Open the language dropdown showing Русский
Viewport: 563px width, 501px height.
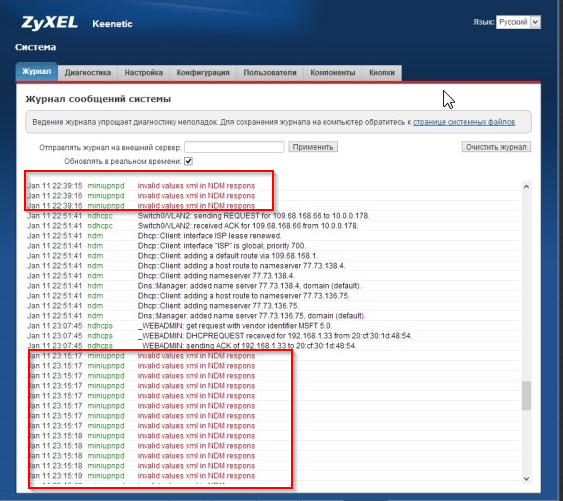tap(518, 22)
